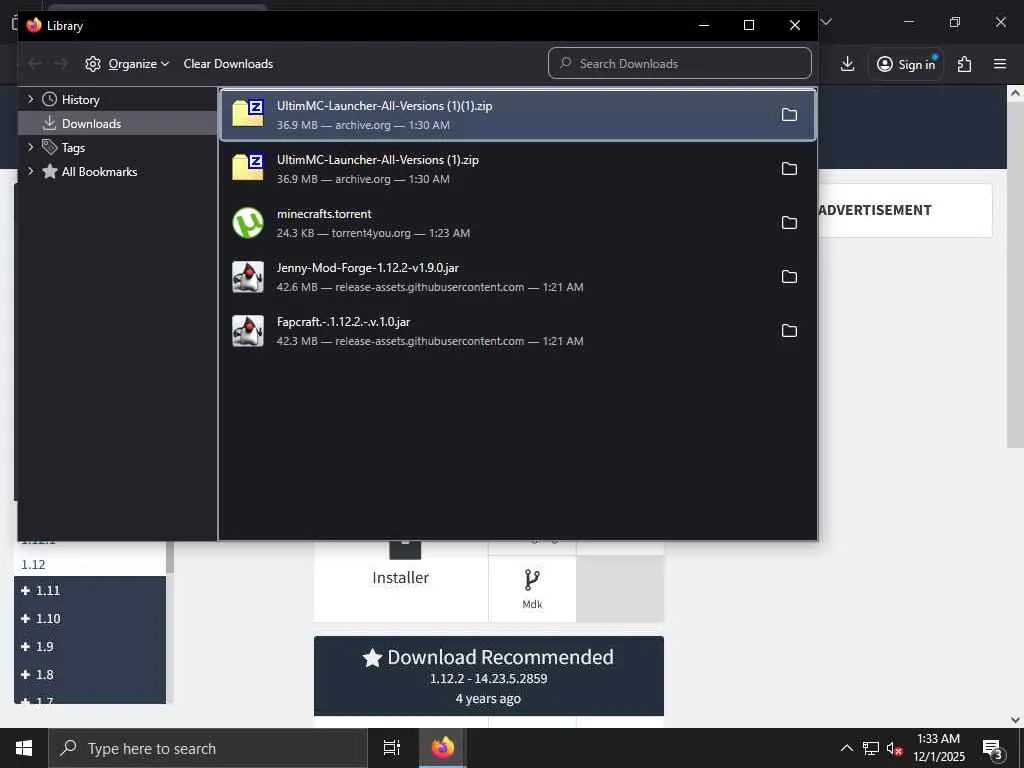Show hidden system tray icons
Viewport: 1024px width, 768px height.
(x=846, y=748)
